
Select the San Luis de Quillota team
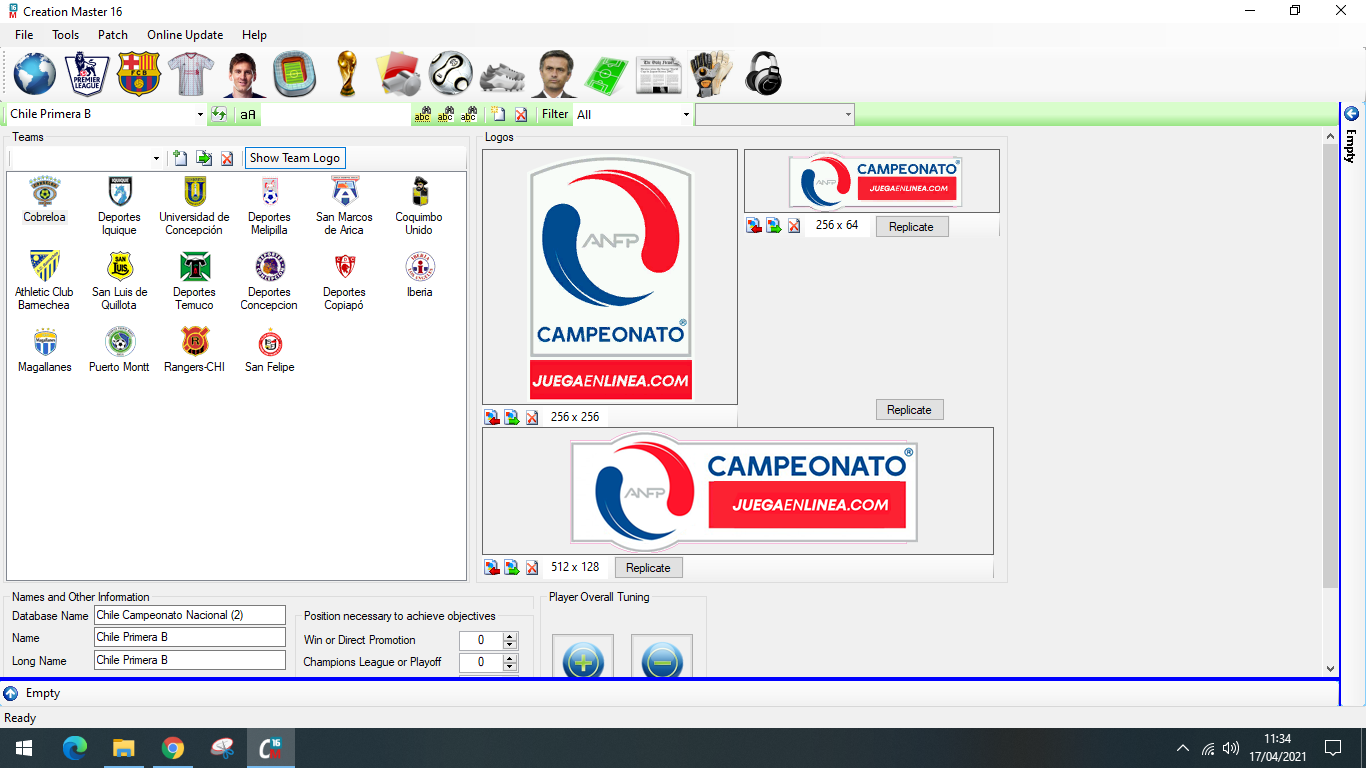coord(119,282)
